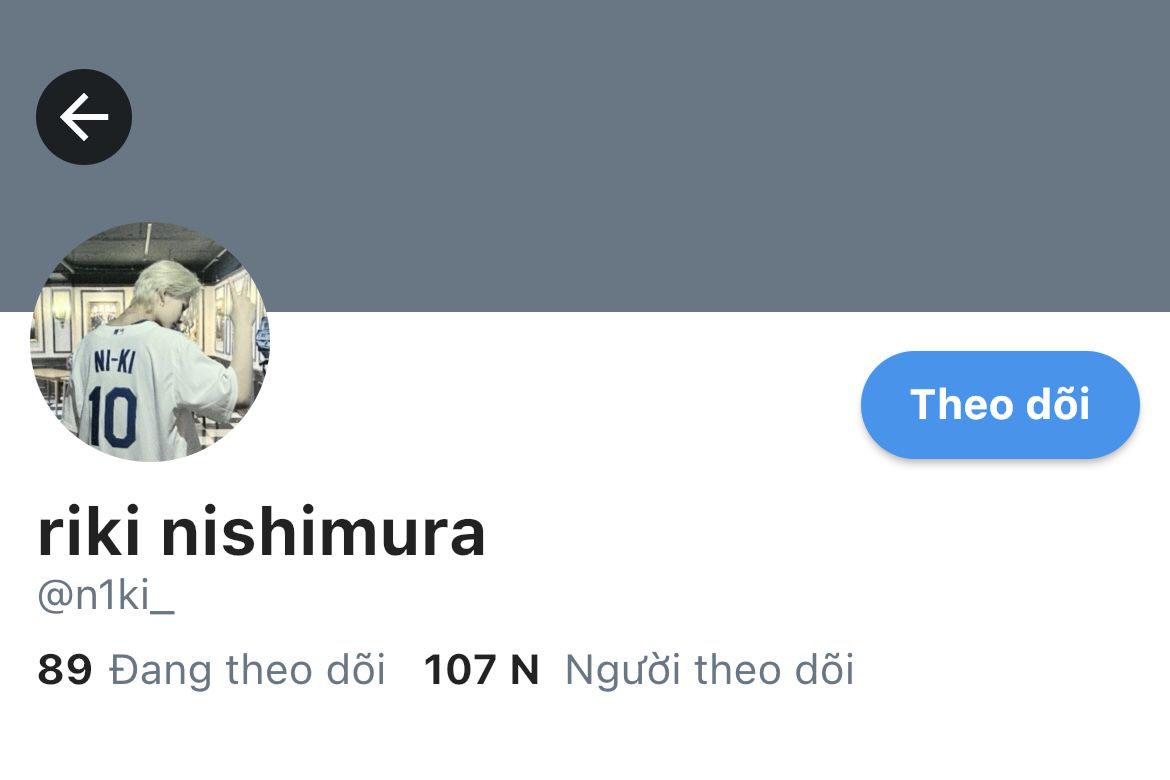1170x780 pixels.
Task: Go back using the left arrow icon
Action: click(x=84, y=117)
